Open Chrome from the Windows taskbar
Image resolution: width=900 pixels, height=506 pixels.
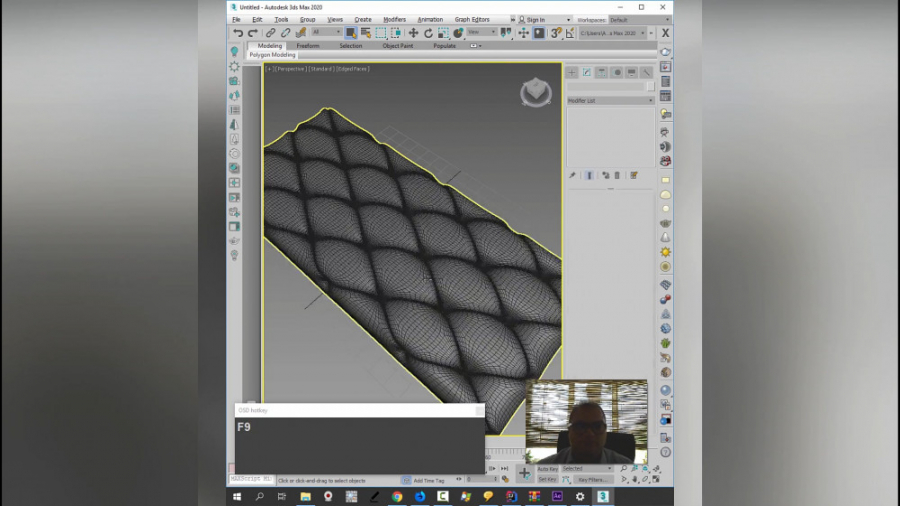[x=397, y=496]
